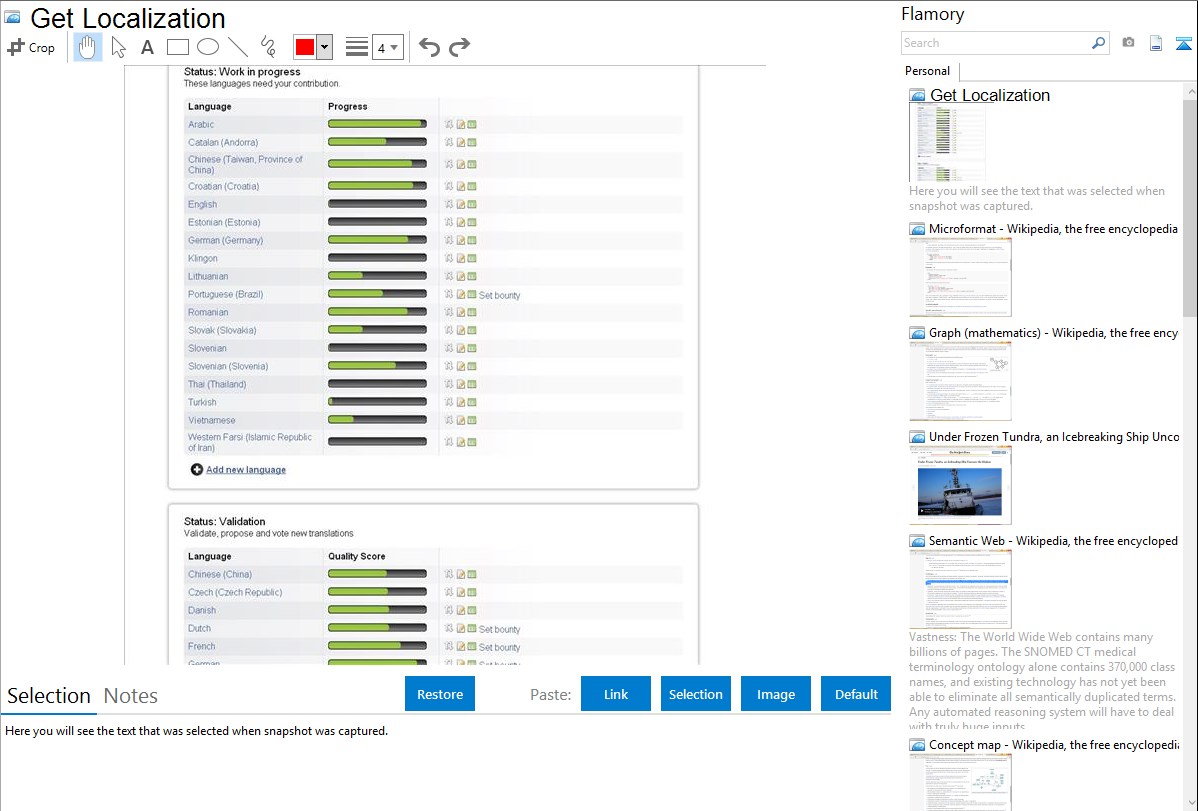Choose the rectangle shape tool
Viewport: 1198px width, 811px height.
(x=177, y=47)
